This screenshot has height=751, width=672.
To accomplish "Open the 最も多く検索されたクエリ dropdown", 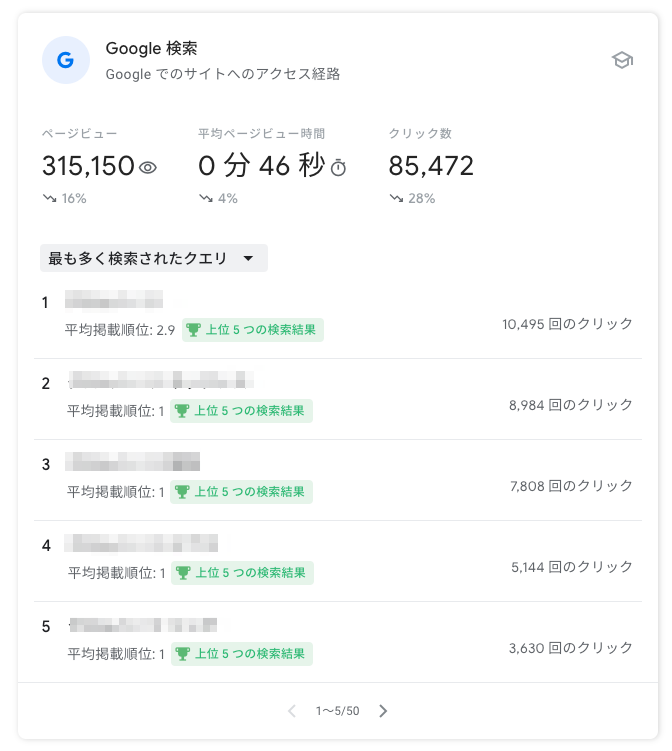I will pos(154,258).
